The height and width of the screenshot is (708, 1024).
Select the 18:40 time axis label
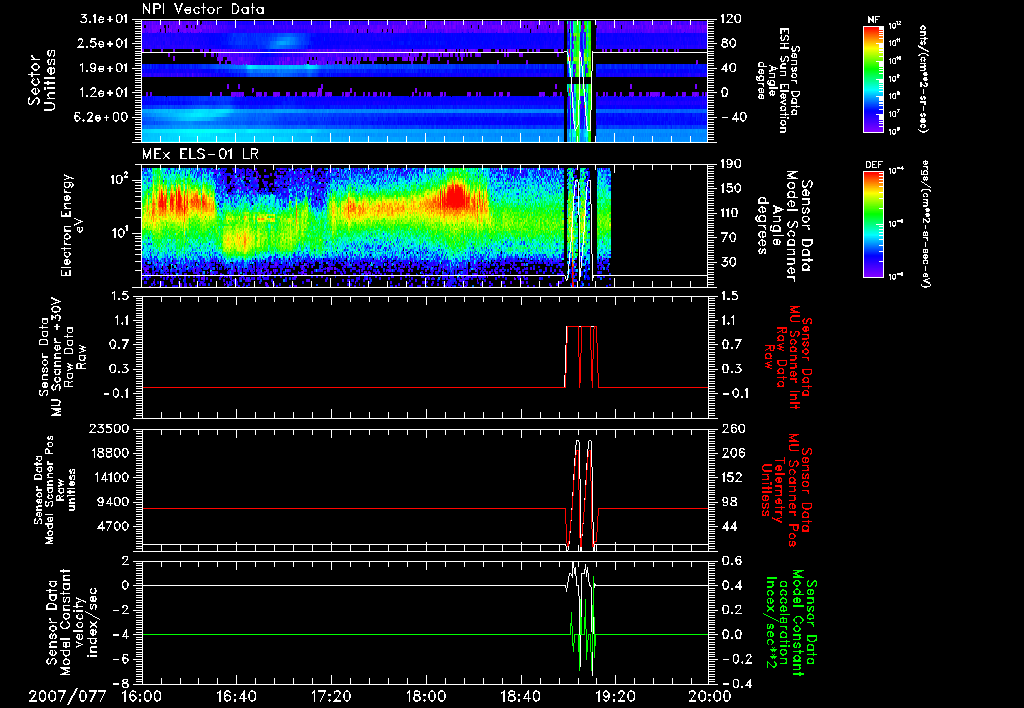(520, 696)
